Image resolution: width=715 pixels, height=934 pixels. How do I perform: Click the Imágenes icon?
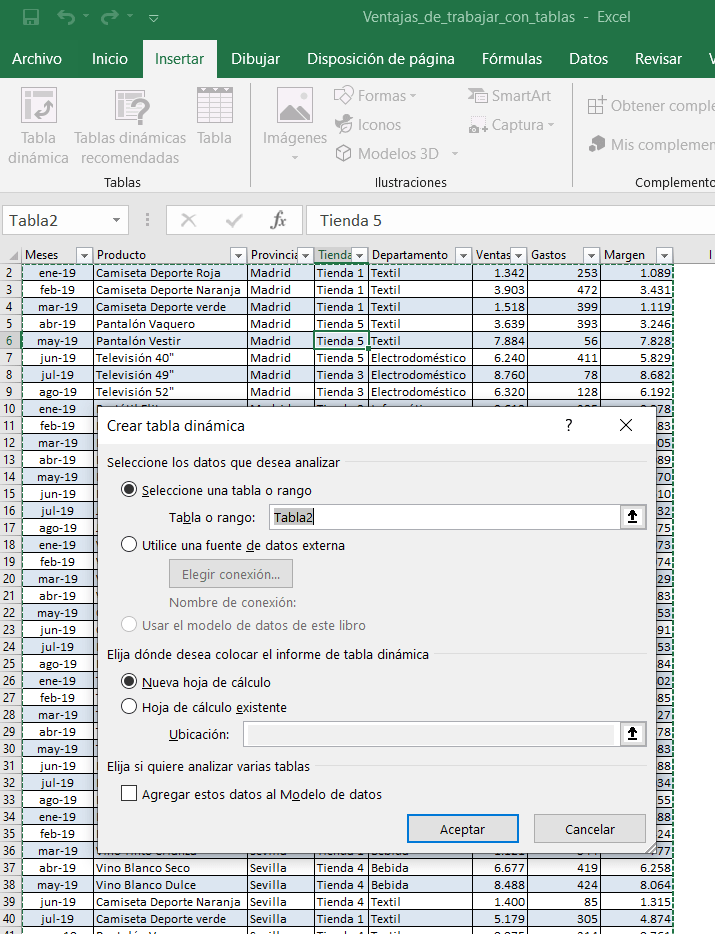point(295,105)
